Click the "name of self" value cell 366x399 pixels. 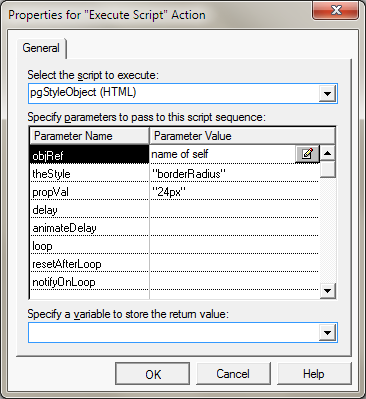223,154
